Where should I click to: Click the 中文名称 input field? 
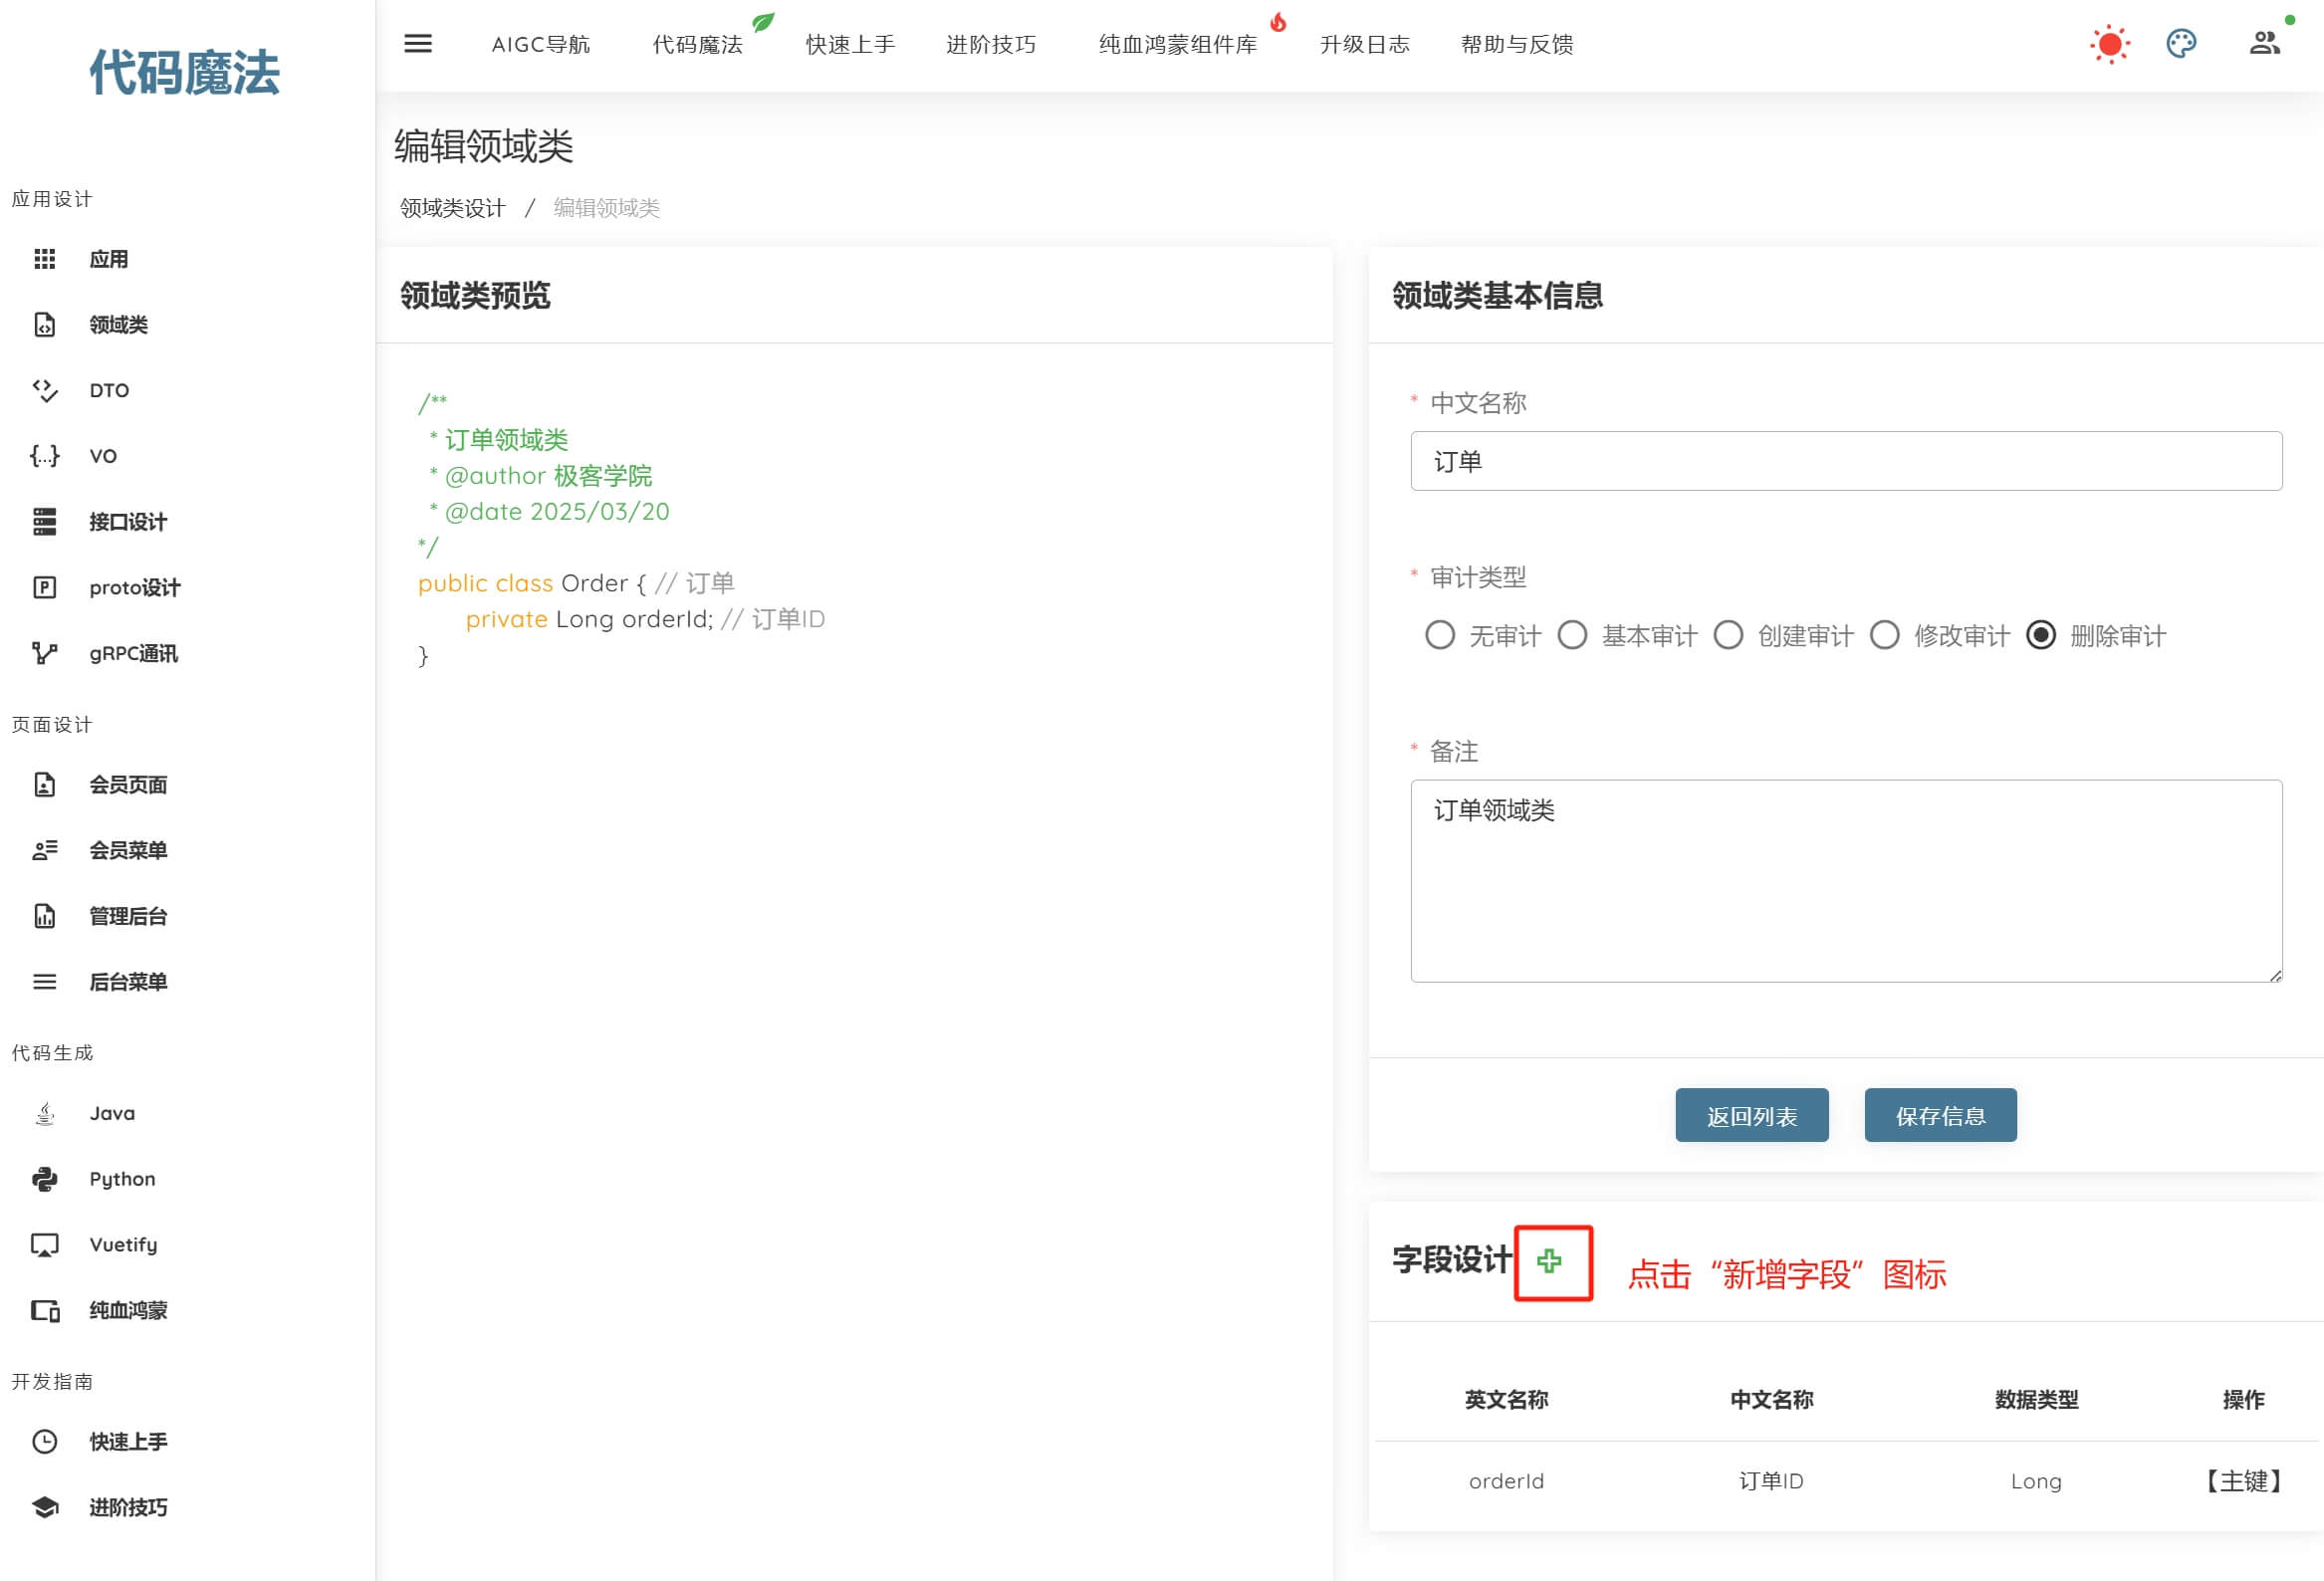point(1845,461)
